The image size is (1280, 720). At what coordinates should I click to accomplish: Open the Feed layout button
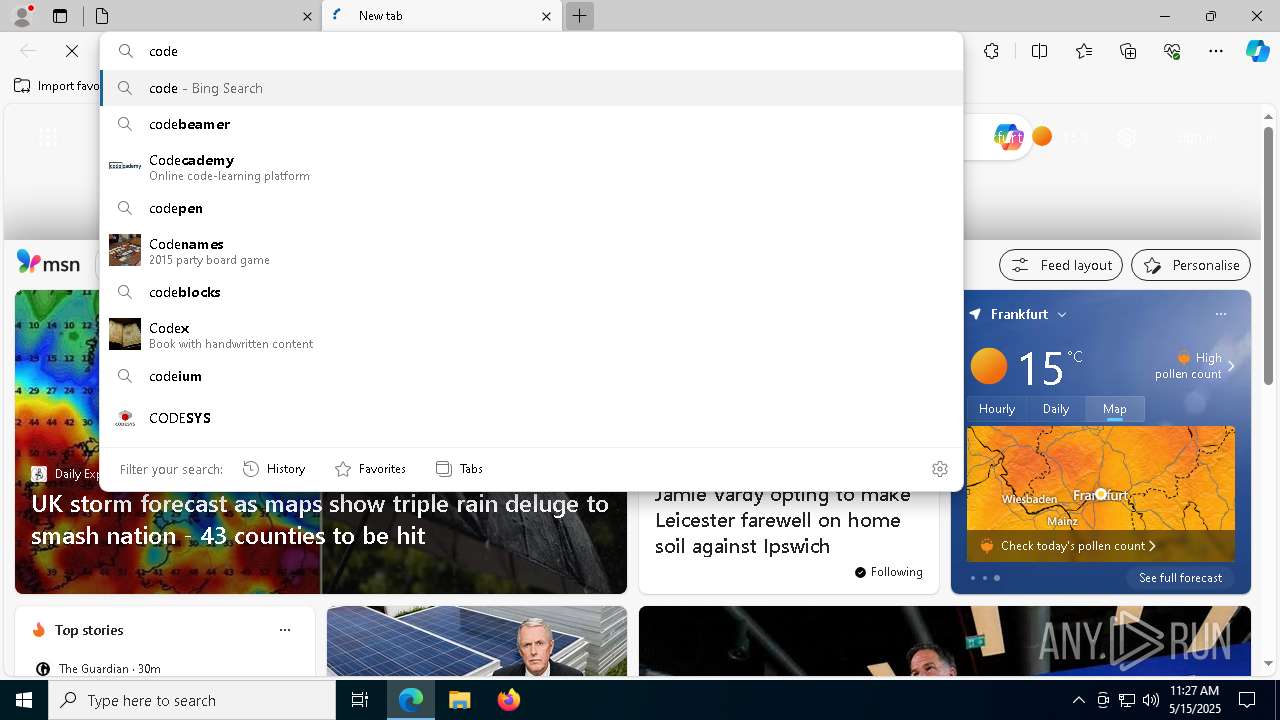click(1061, 265)
